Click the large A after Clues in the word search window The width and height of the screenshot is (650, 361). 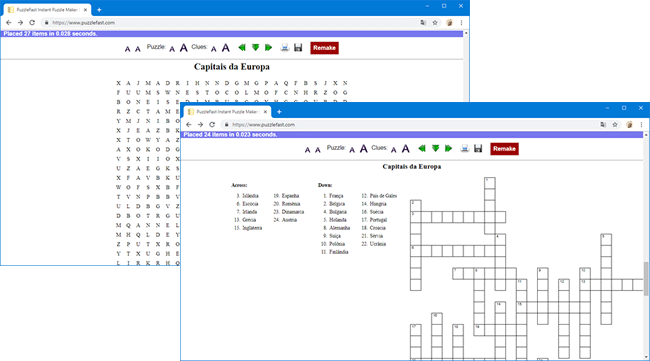point(226,48)
